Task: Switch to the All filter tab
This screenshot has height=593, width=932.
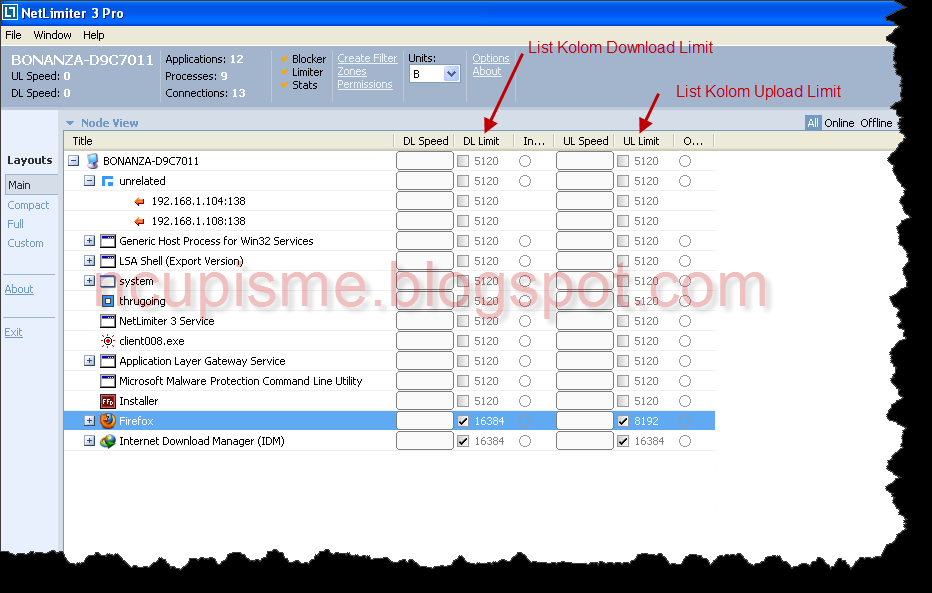Action: [x=813, y=123]
